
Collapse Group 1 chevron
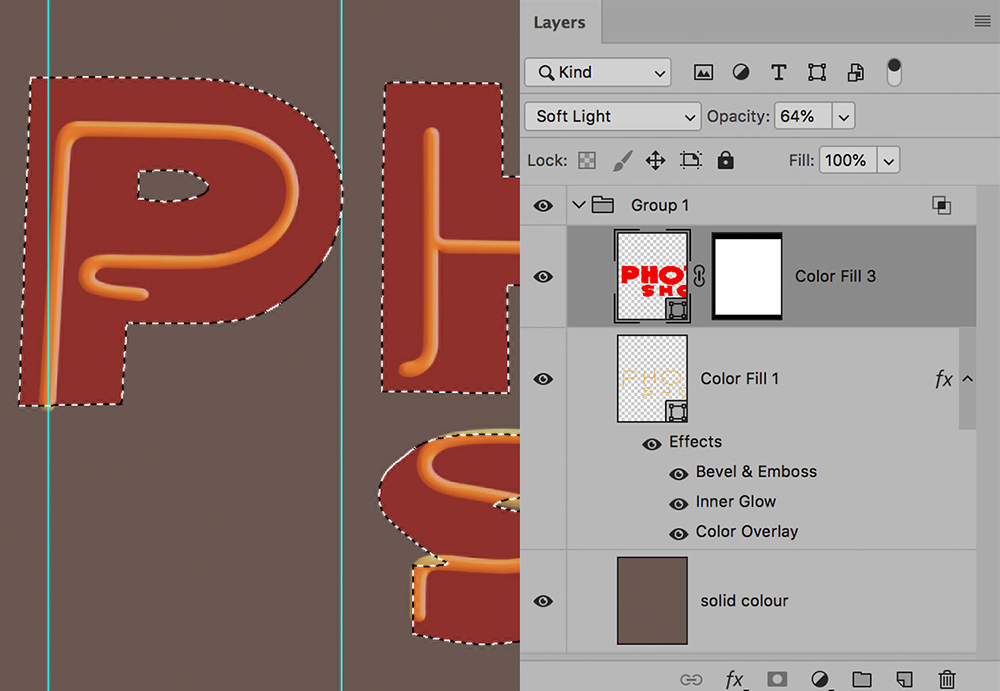578,205
